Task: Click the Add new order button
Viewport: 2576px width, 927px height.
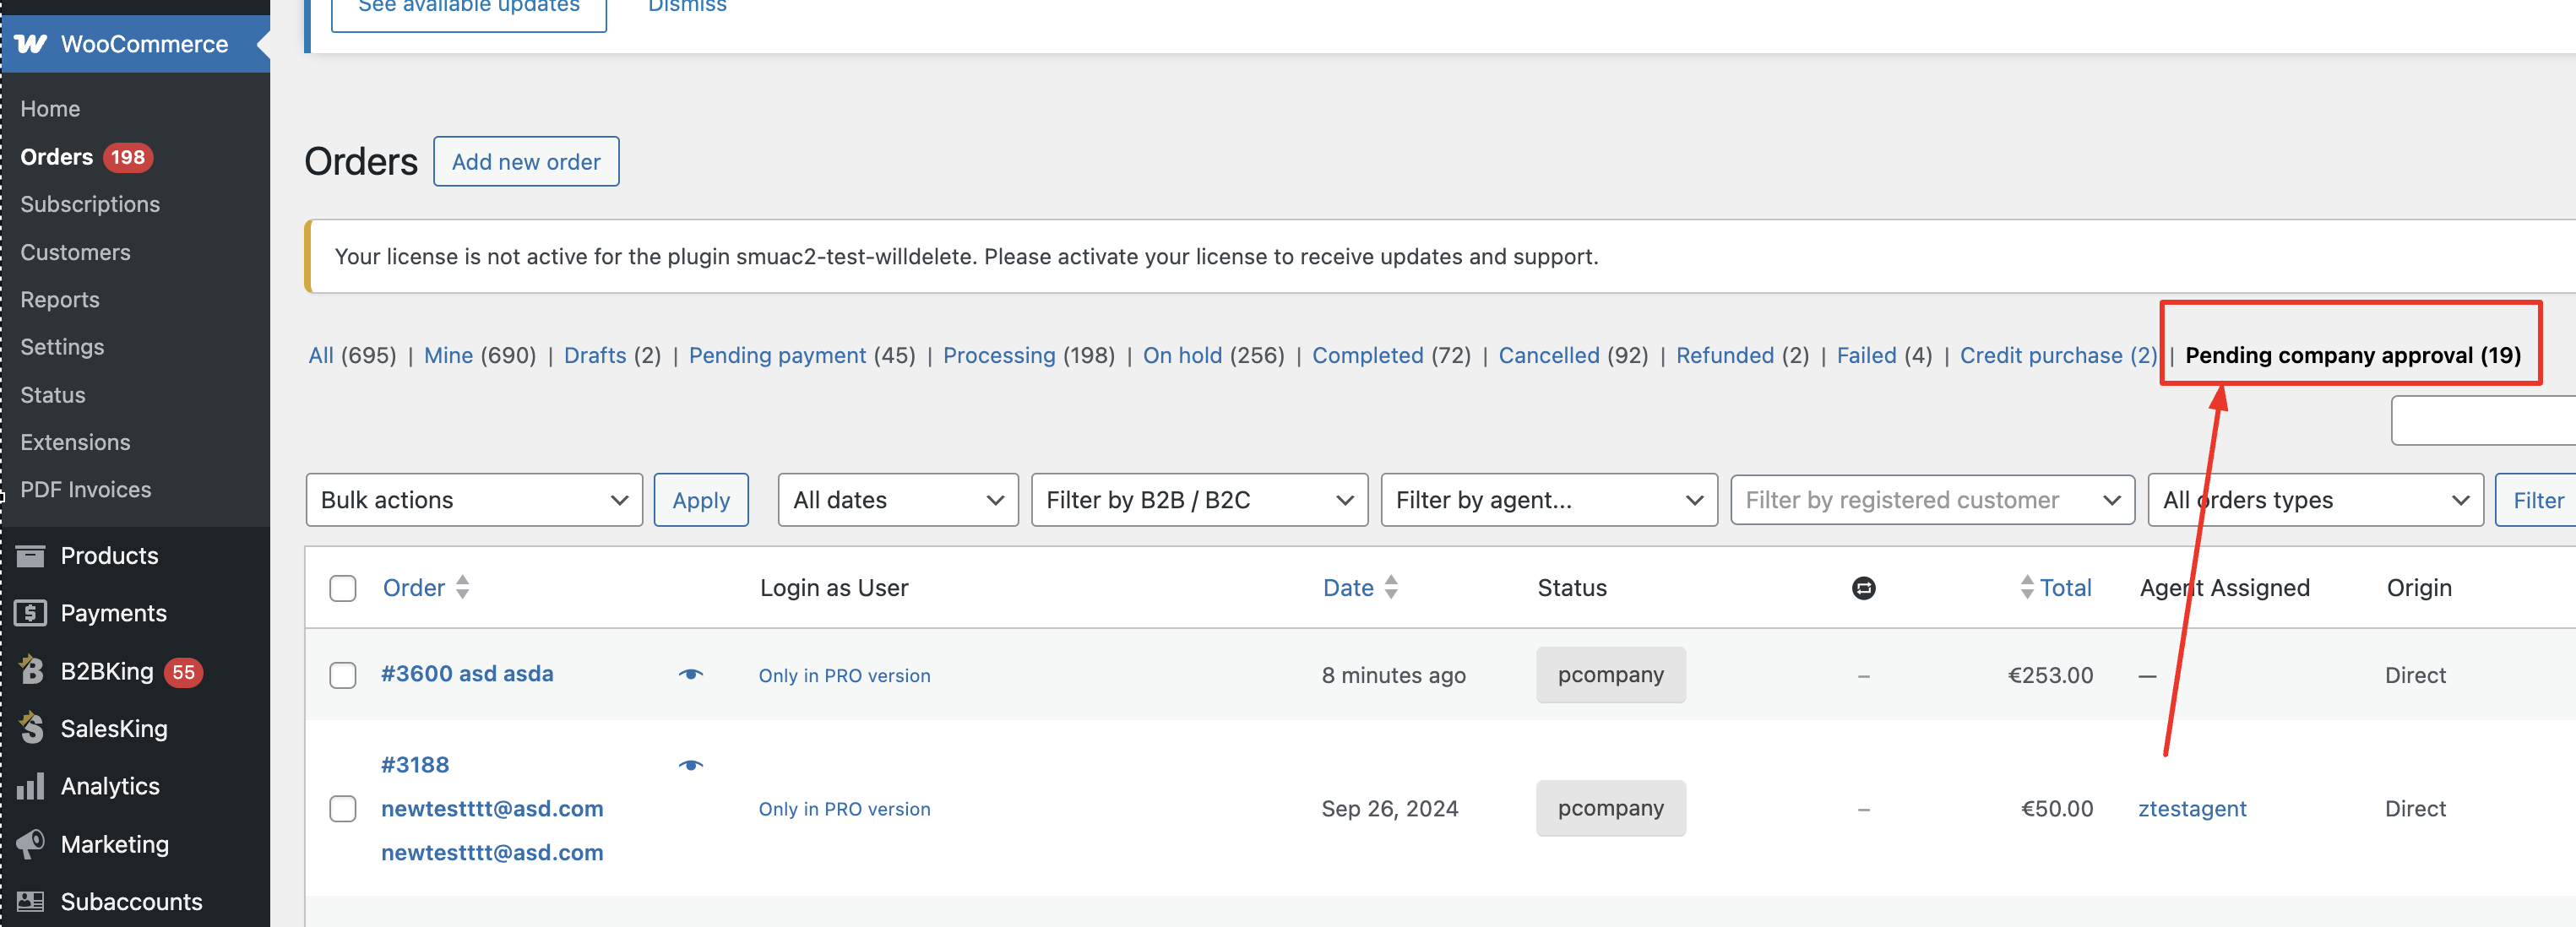Action: [x=526, y=162]
